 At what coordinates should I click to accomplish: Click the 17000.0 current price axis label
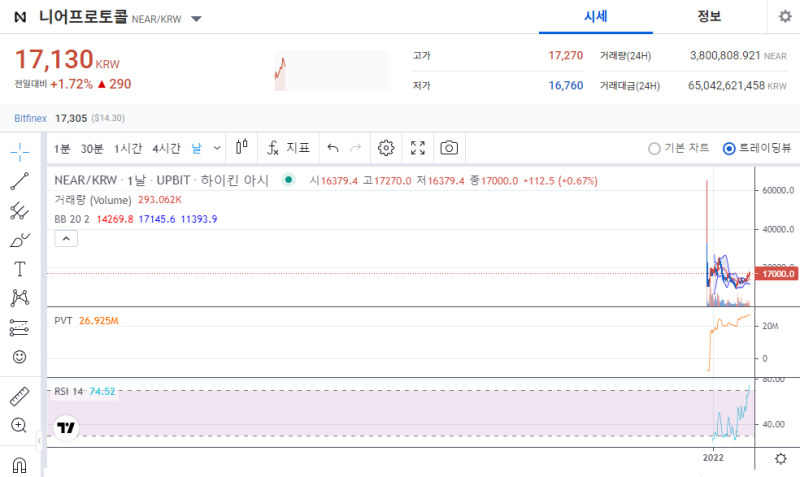(x=775, y=274)
